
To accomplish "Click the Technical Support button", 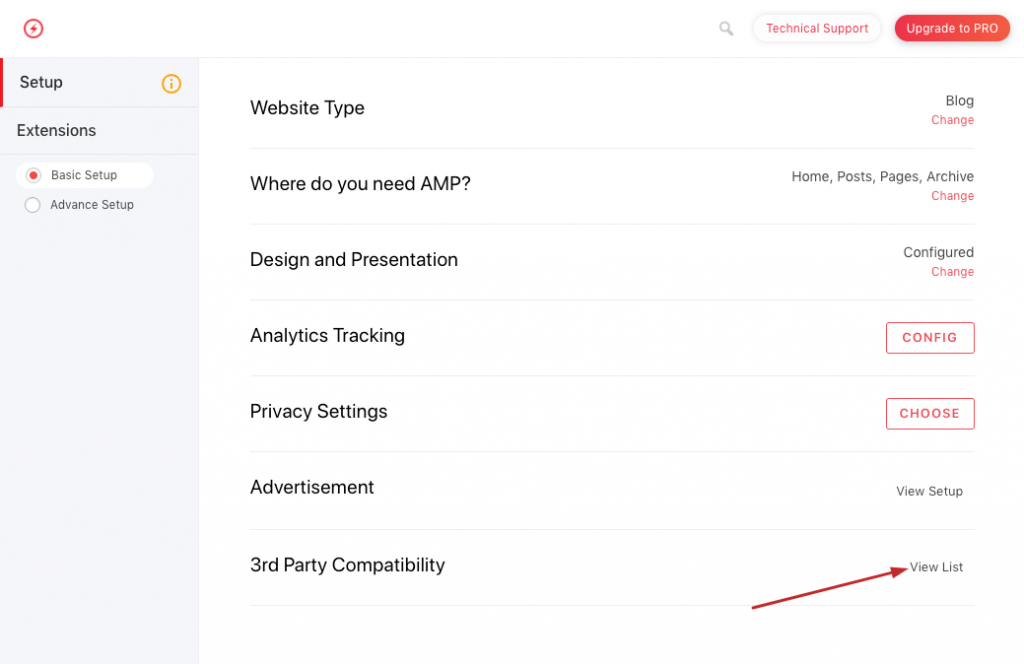I will (x=817, y=28).
